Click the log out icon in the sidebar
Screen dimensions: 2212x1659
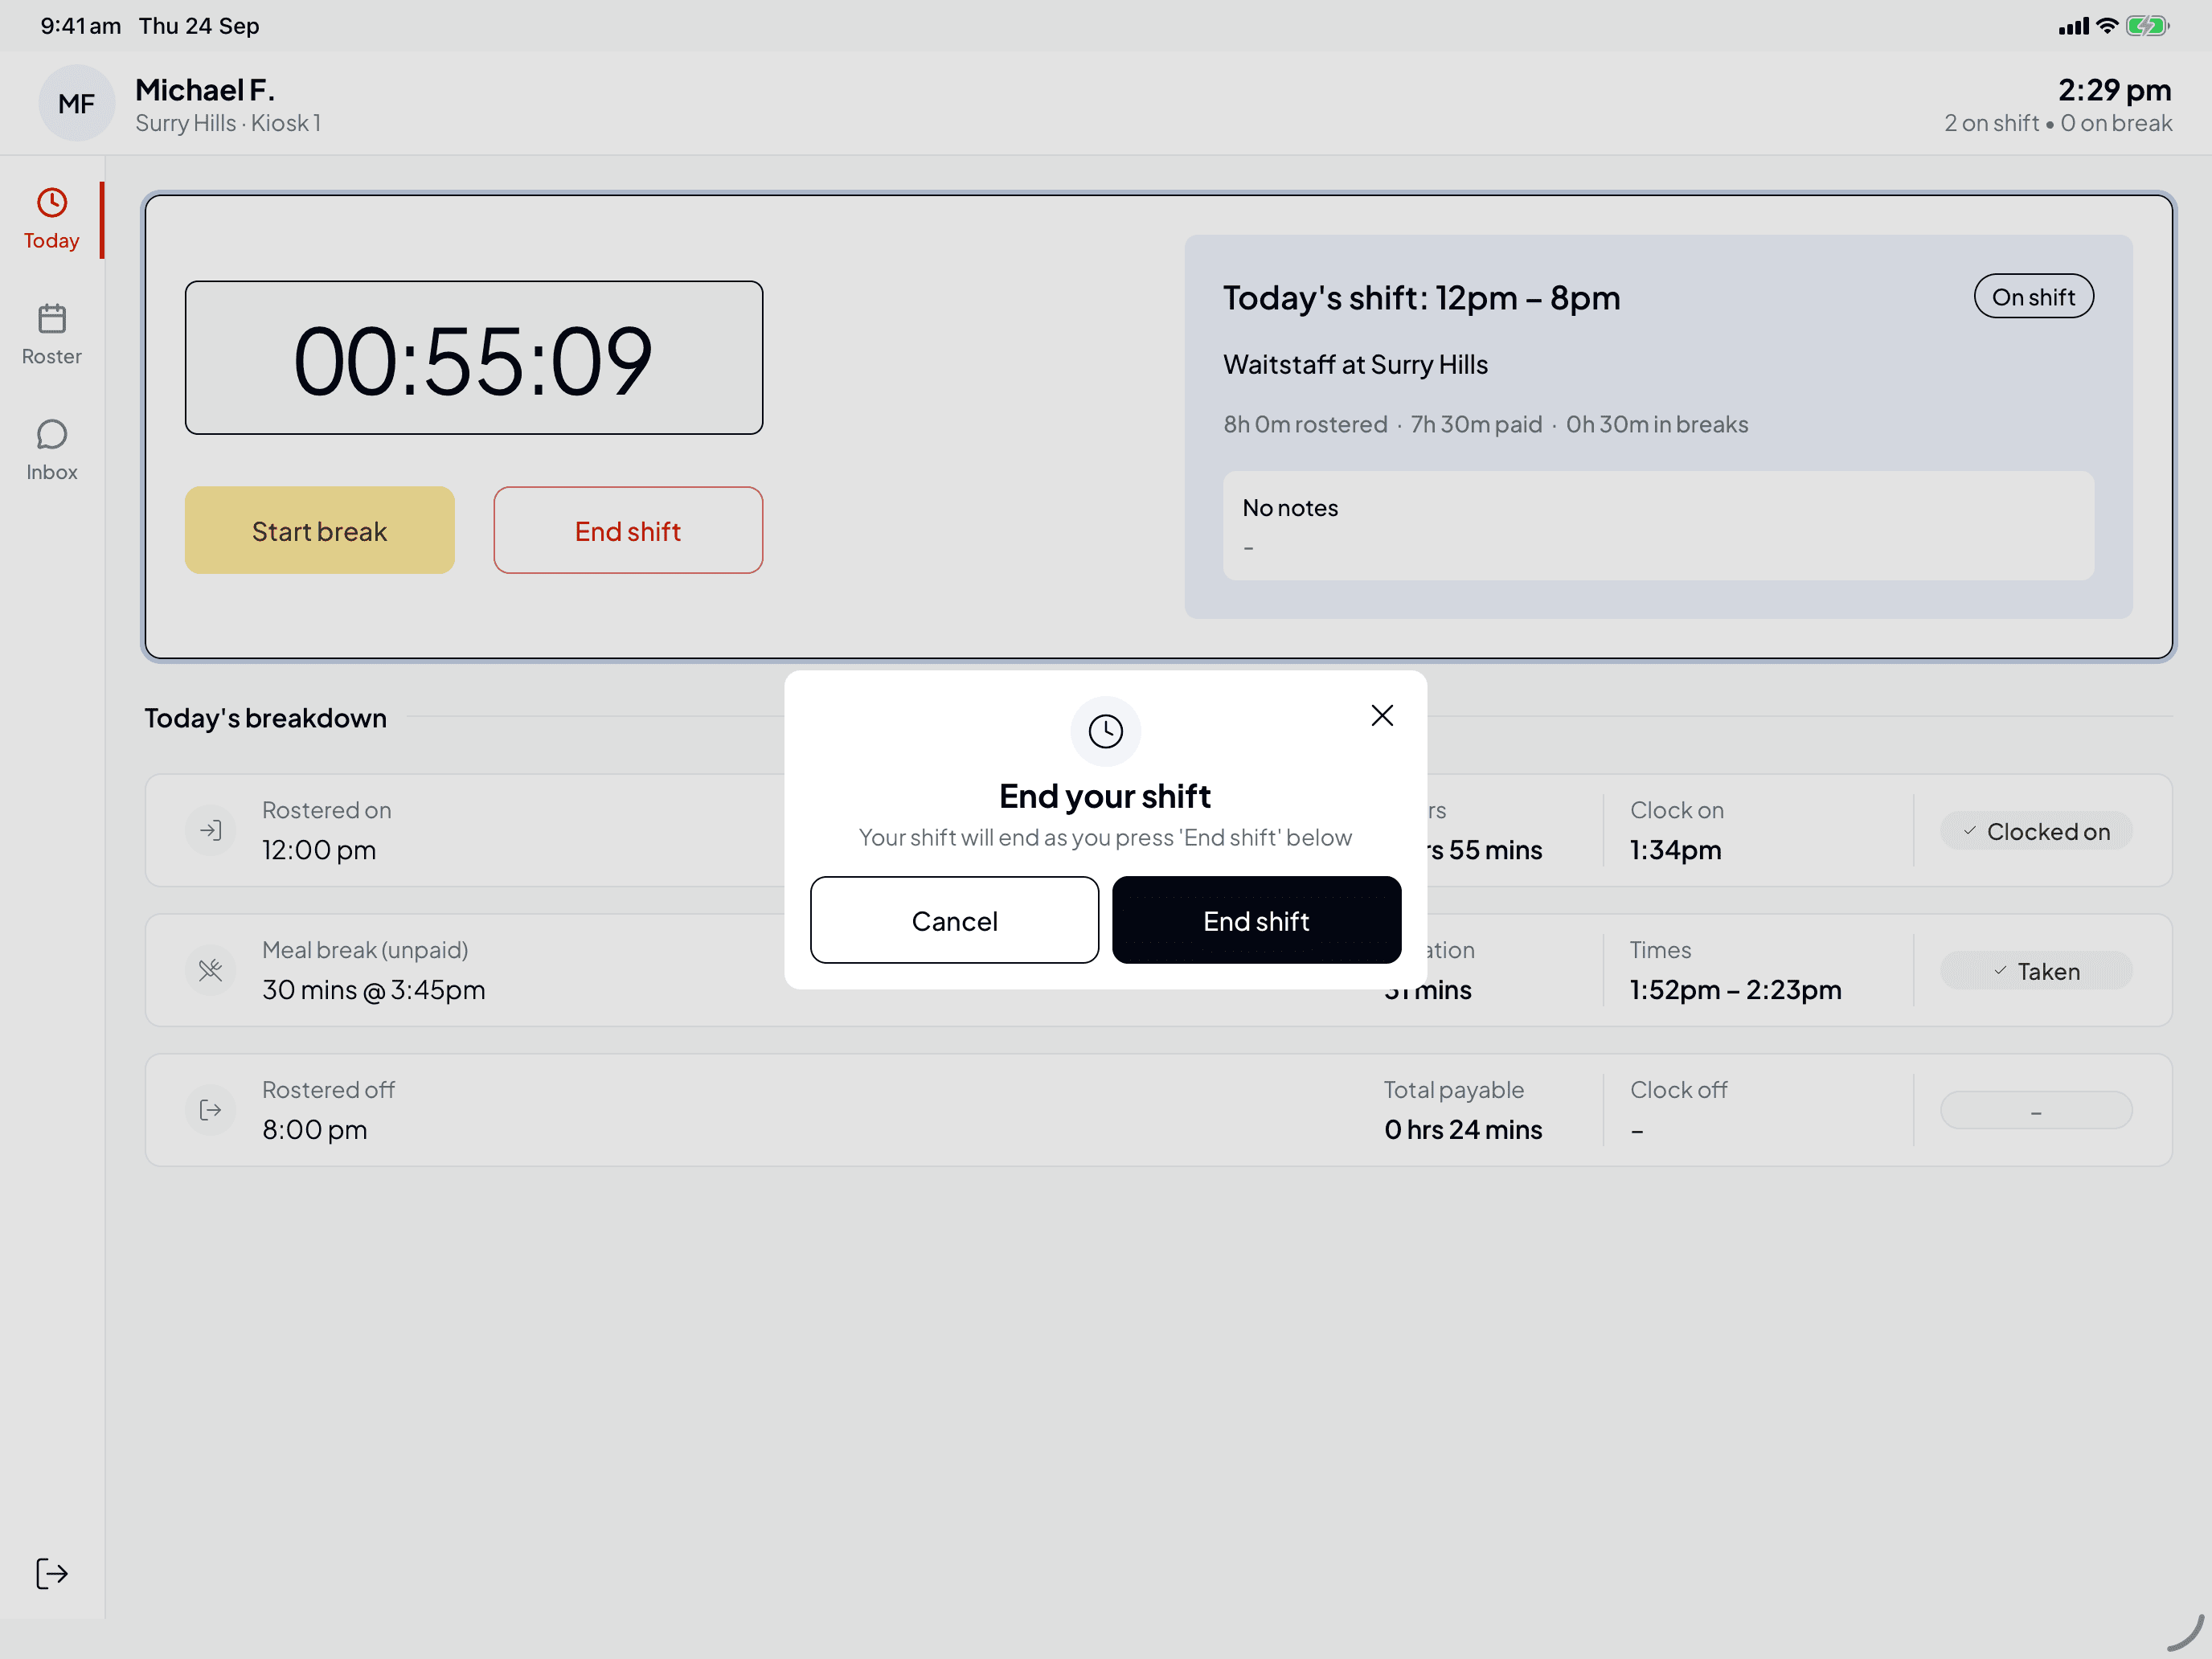point(52,1573)
